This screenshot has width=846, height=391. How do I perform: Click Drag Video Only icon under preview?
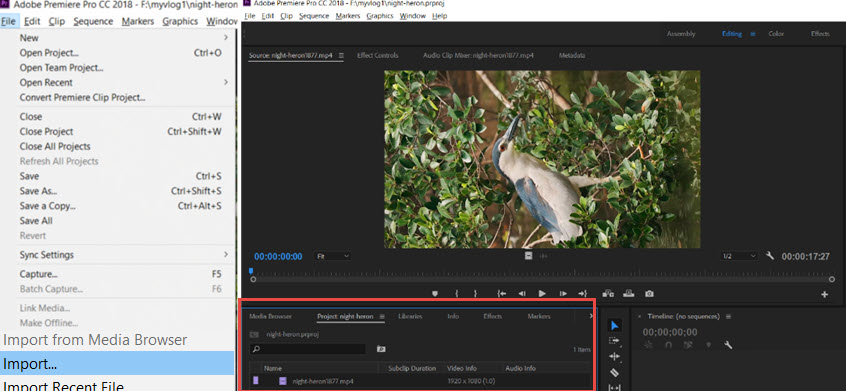point(528,256)
